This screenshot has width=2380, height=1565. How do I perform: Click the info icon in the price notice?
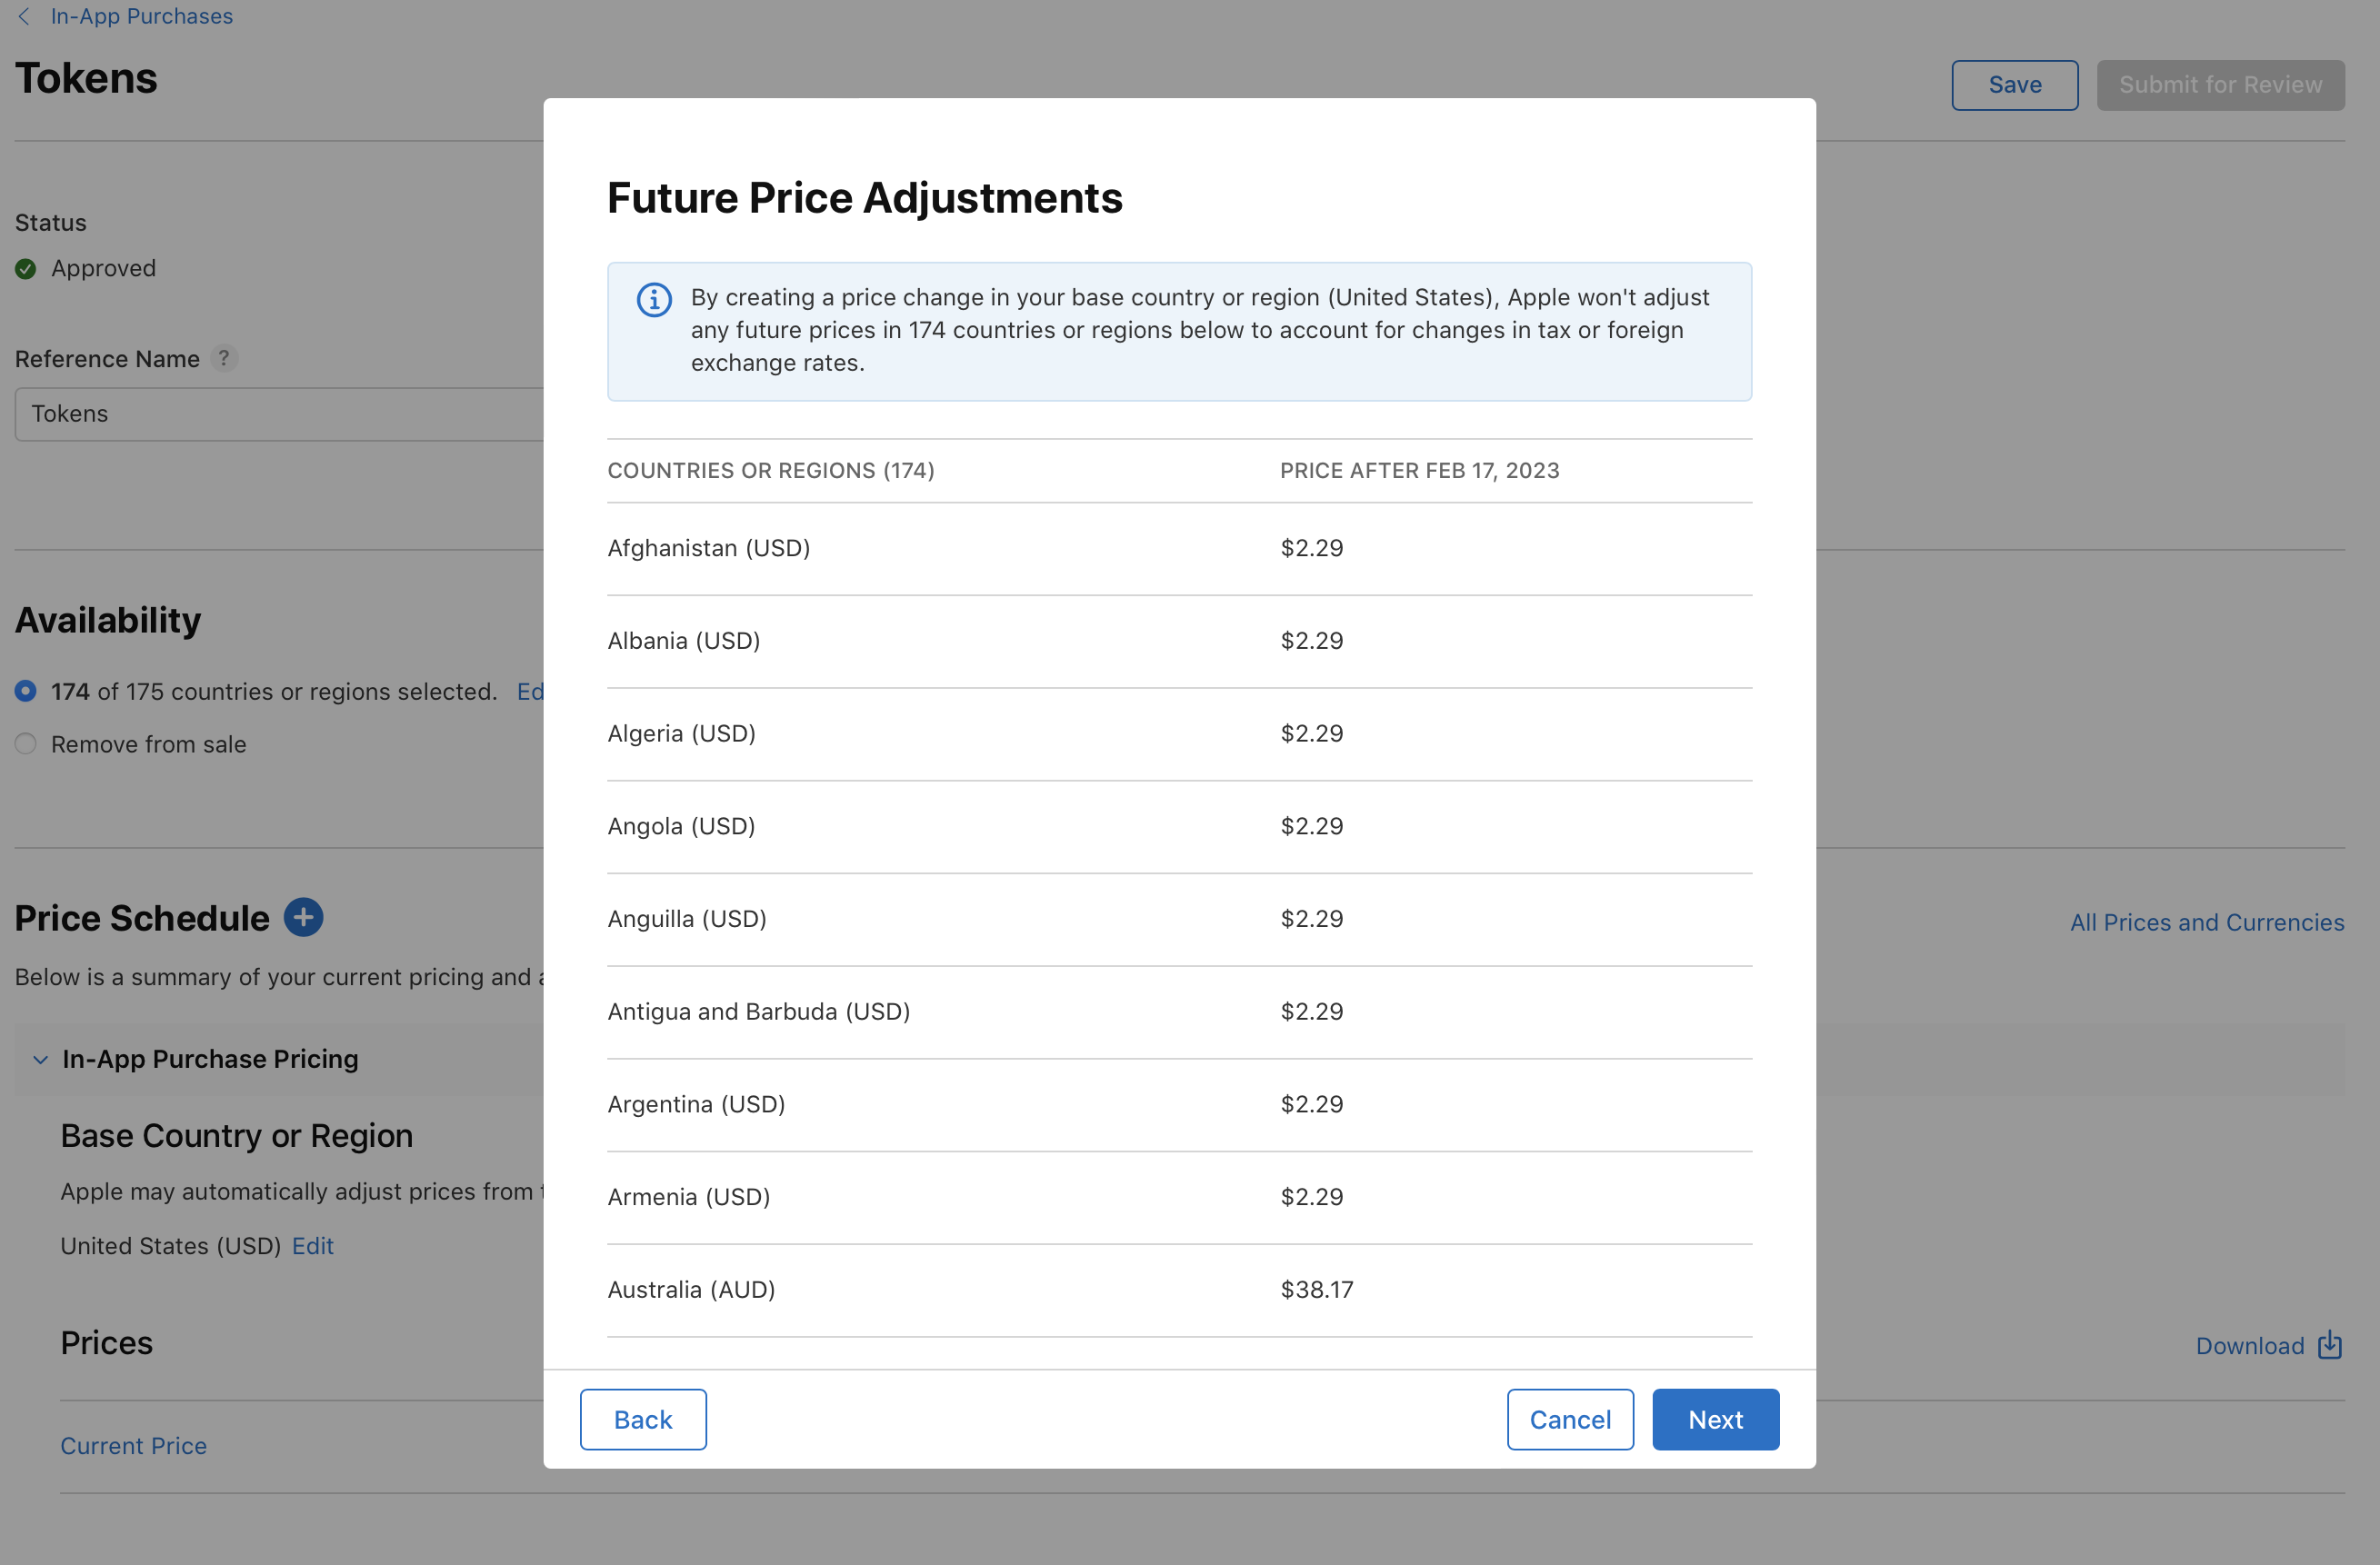click(x=654, y=299)
